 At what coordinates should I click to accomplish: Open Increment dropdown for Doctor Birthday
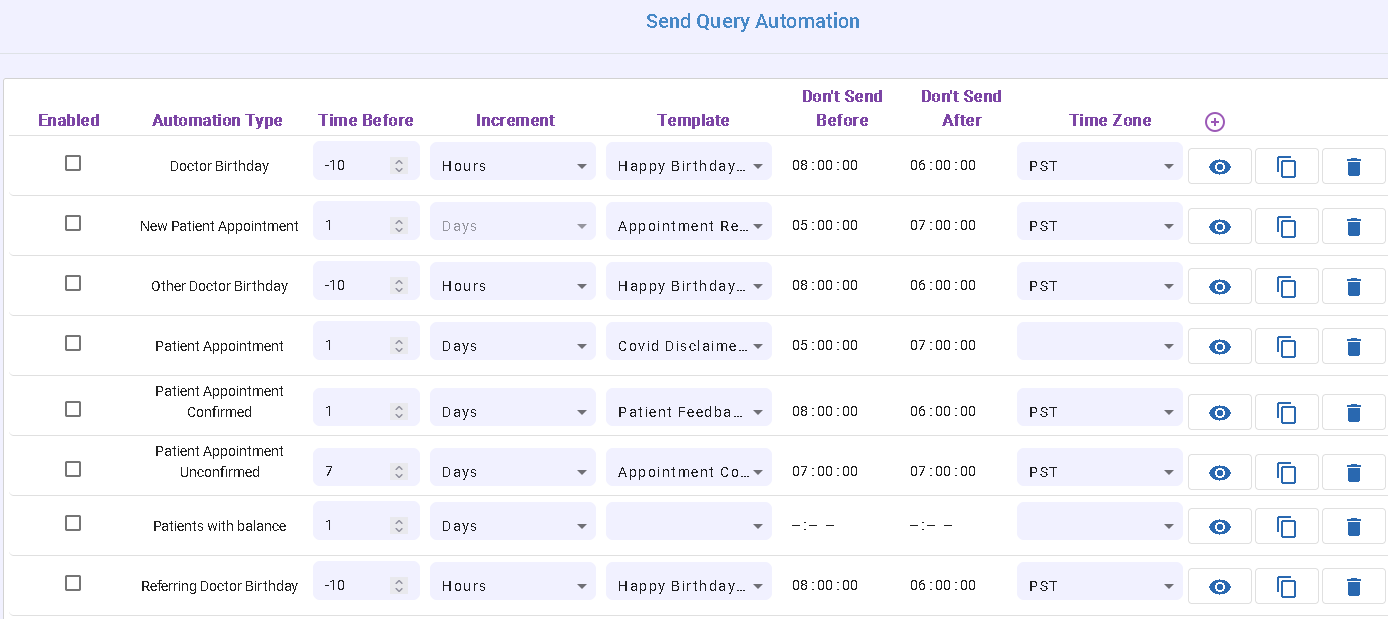pos(512,166)
